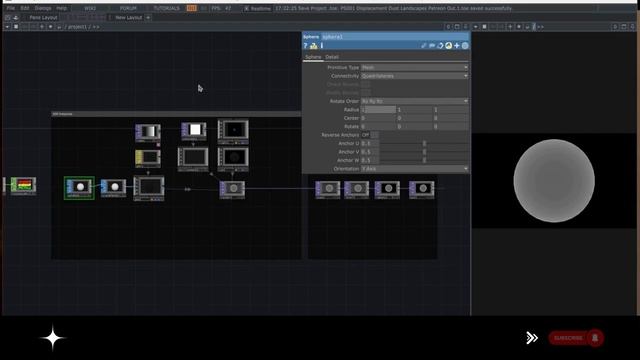This screenshot has width=640, height=360.
Task: Select the second blue sphere node
Action: point(113,188)
